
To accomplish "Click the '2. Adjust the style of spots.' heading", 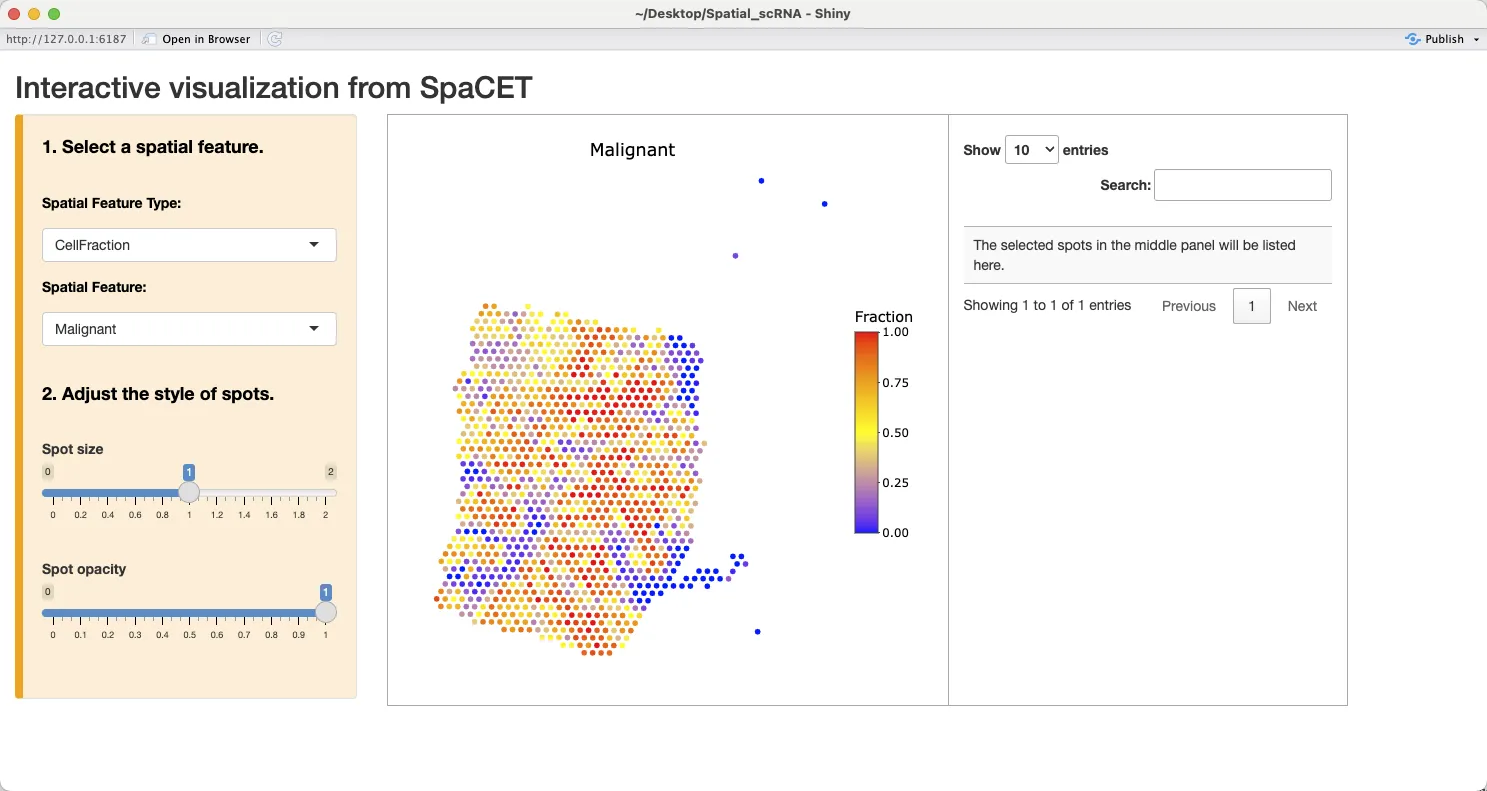I will 158,394.
